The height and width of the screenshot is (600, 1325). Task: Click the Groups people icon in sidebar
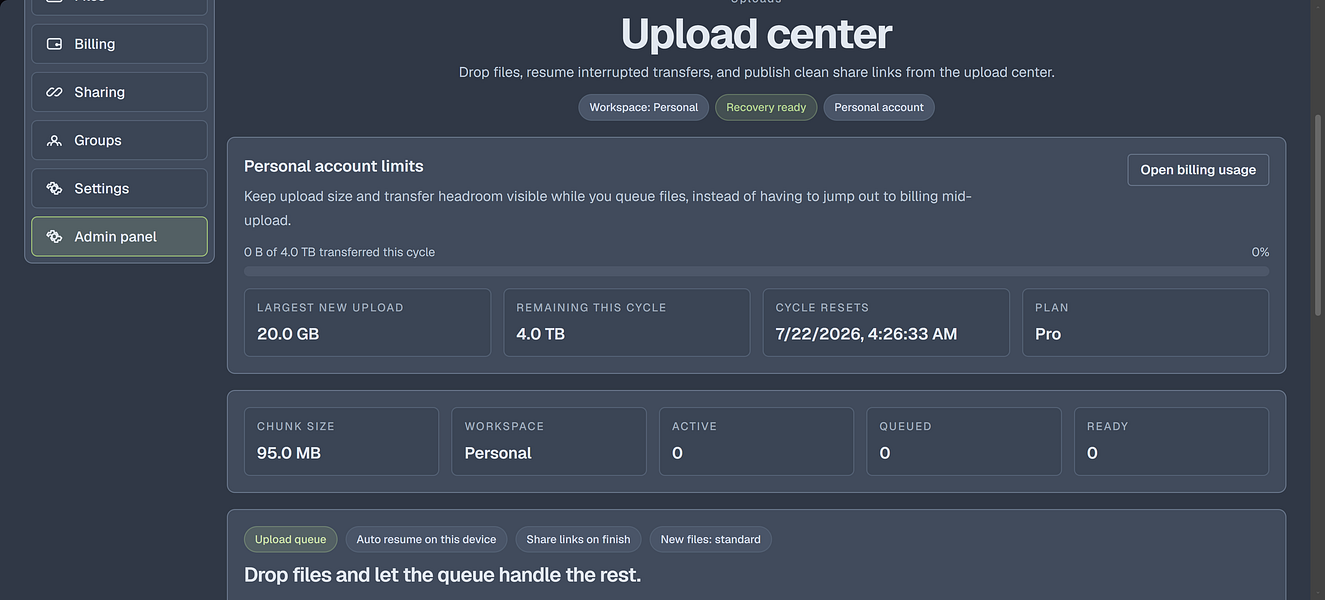tap(55, 140)
